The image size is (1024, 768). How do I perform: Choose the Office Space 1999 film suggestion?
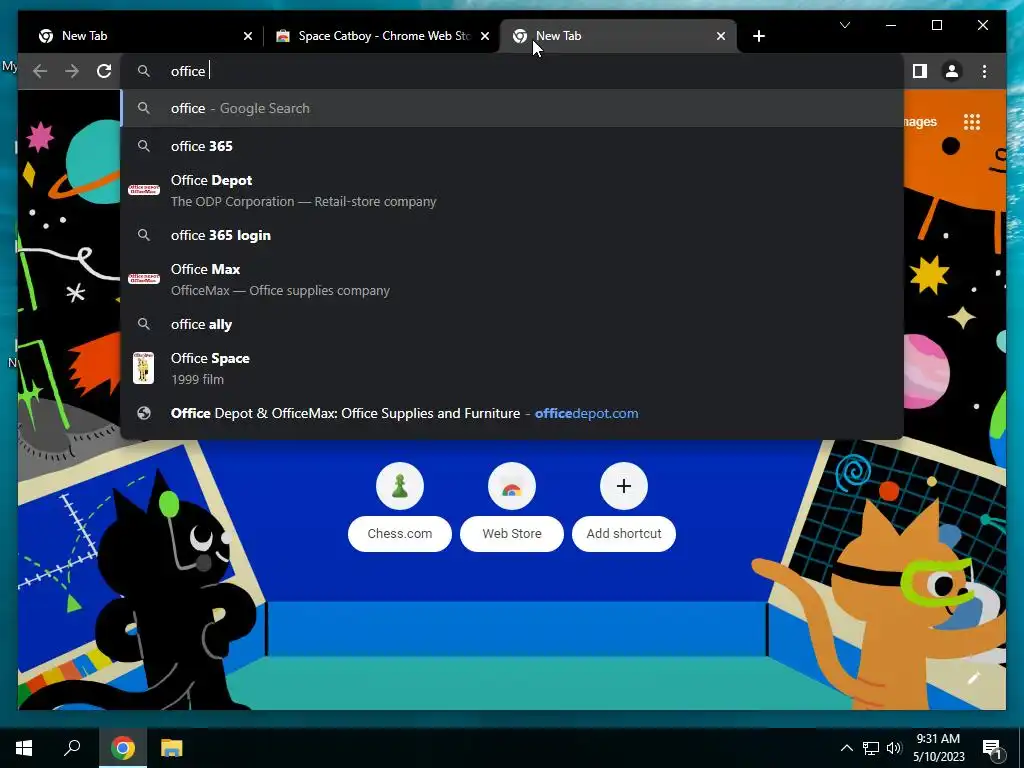tap(512, 368)
